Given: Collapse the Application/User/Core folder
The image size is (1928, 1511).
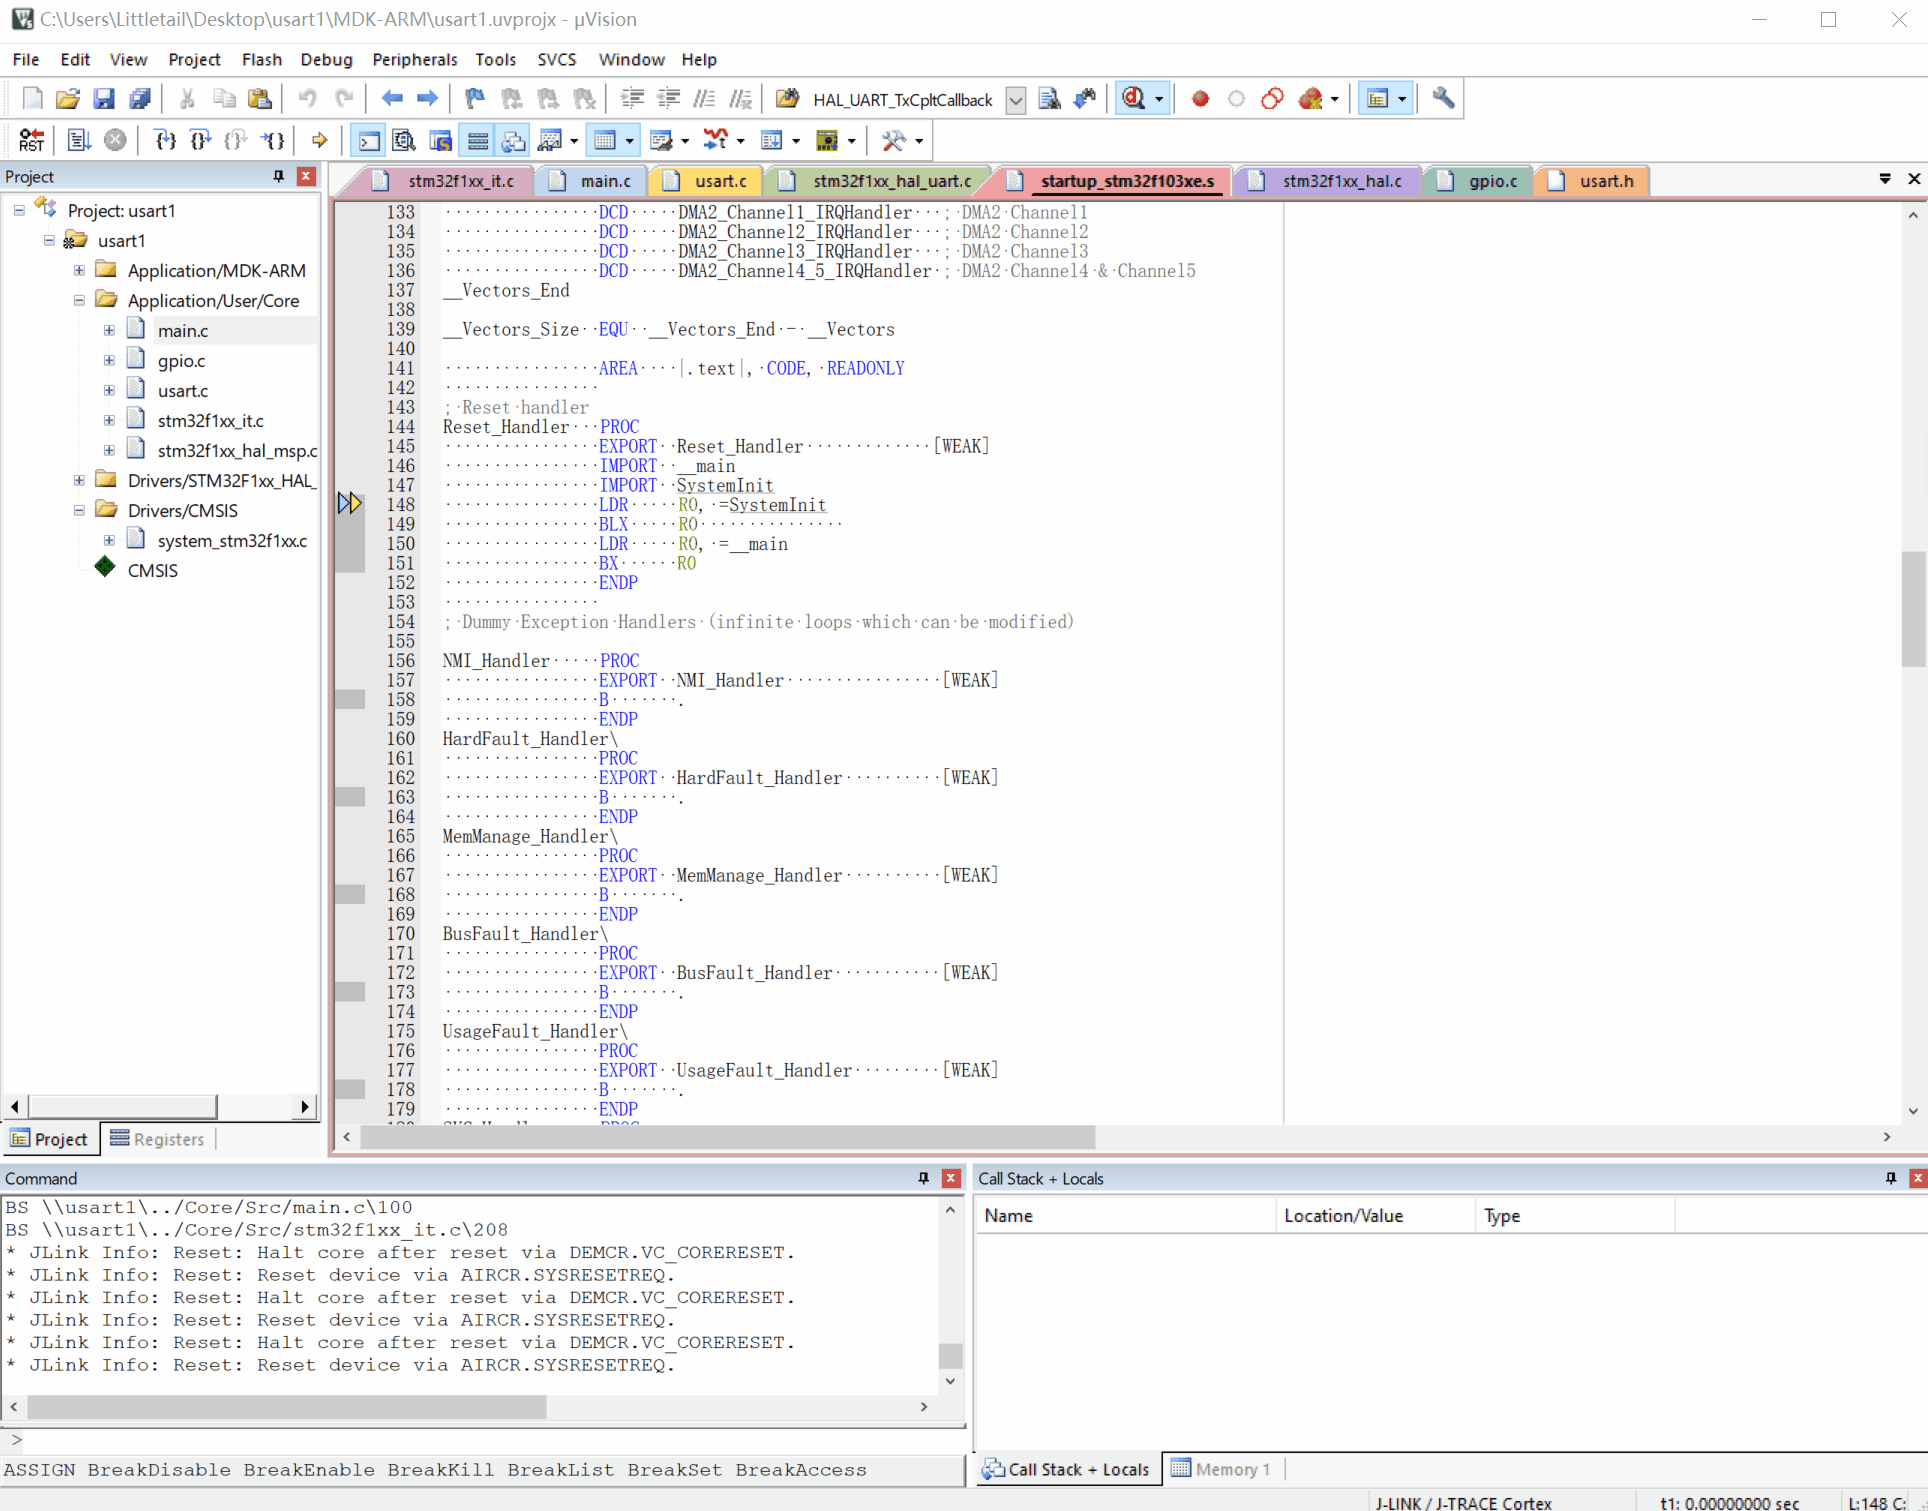Looking at the screenshot, I should (x=79, y=300).
